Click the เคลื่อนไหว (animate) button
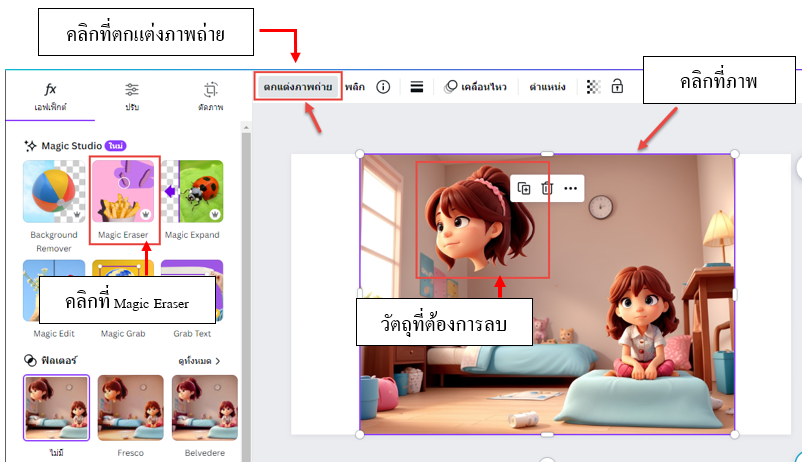This screenshot has width=808, height=469. tap(476, 87)
